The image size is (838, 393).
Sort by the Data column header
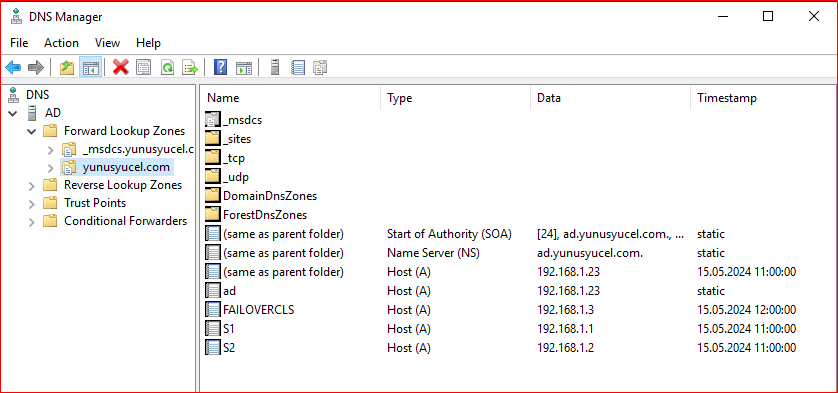point(610,98)
